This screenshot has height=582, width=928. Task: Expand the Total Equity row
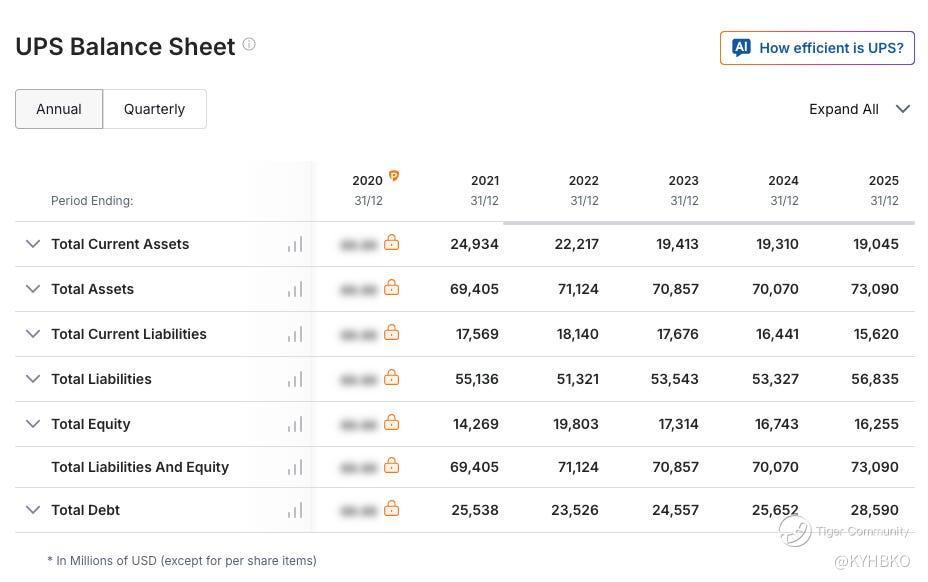tap(33, 424)
